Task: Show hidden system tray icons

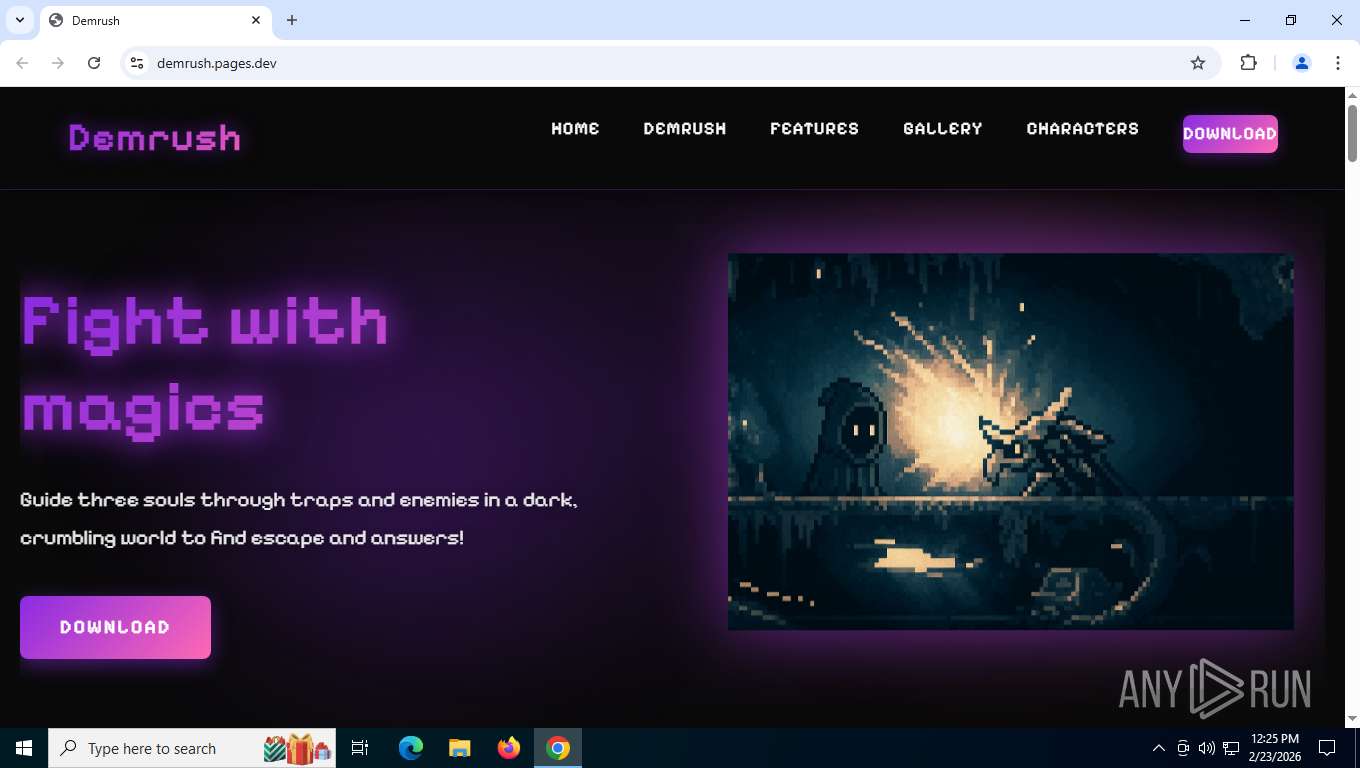Action: pos(1159,748)
